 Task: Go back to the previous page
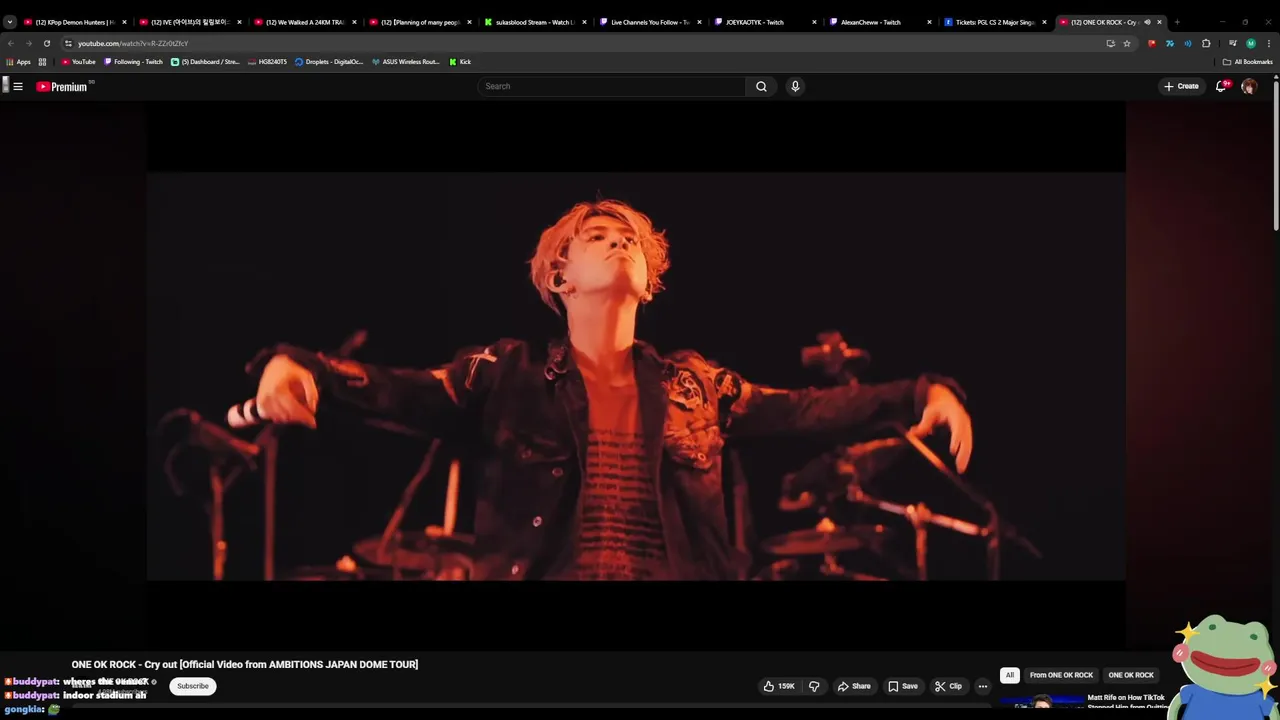tap(10, 43)
